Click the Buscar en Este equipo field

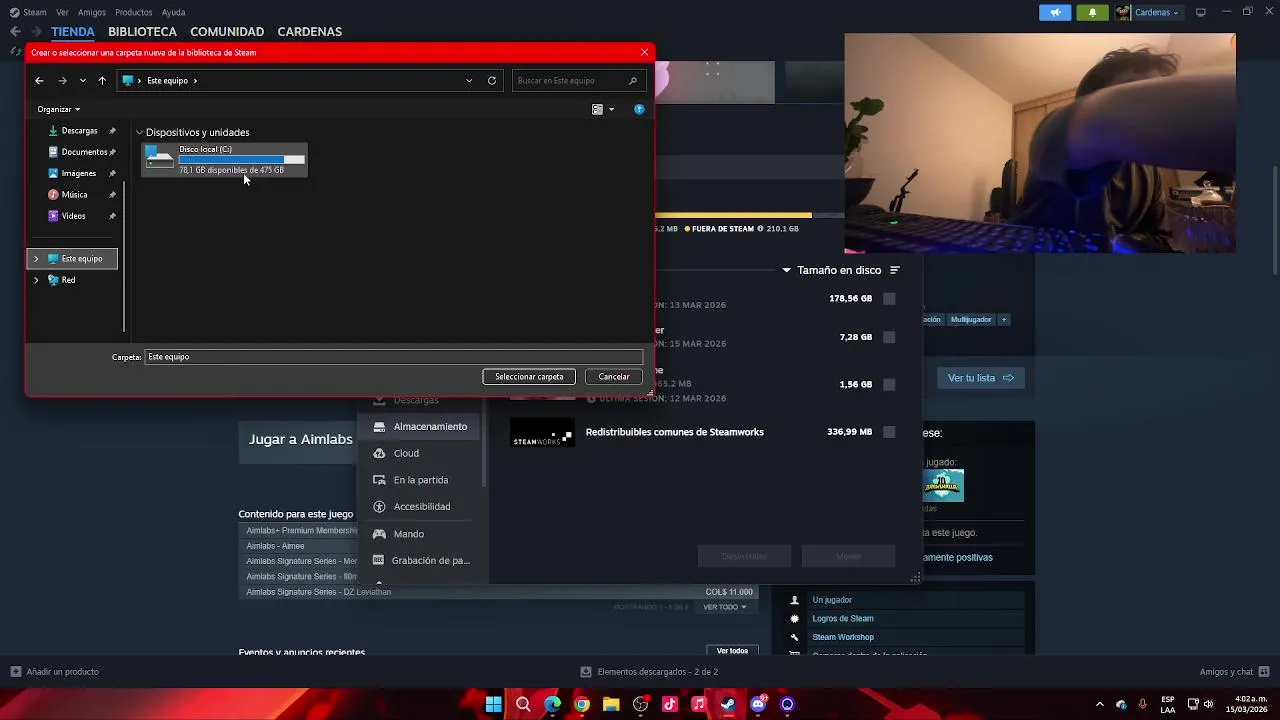point(577,80)
